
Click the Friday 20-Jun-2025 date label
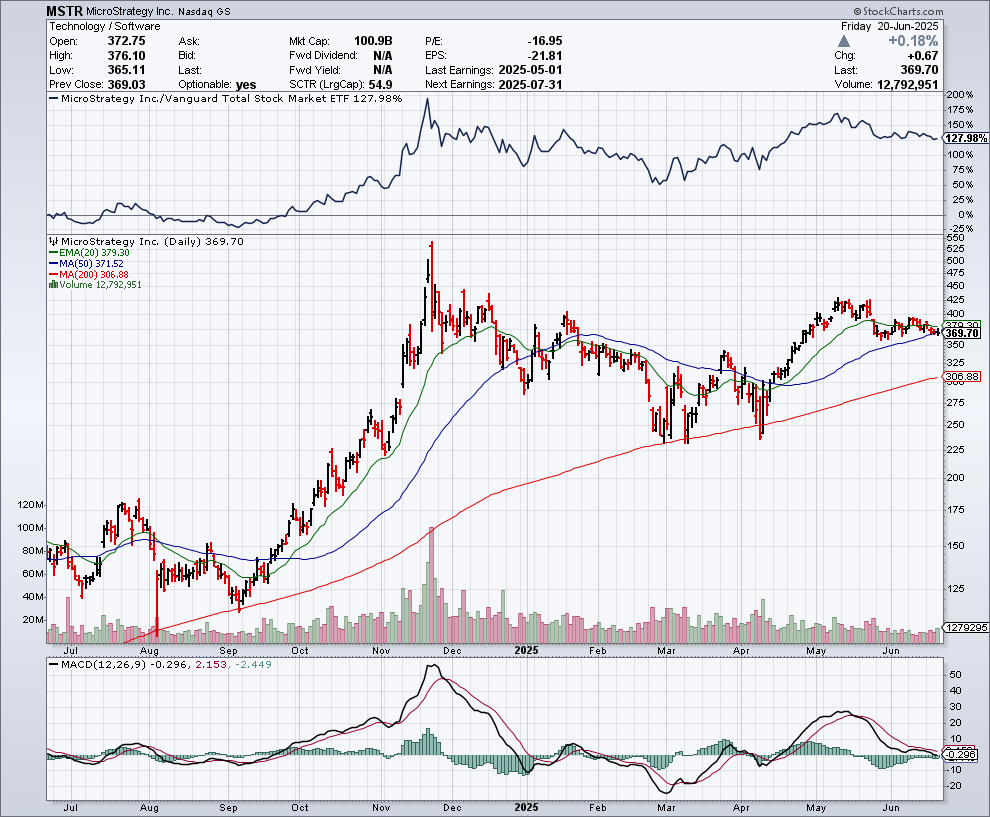click(x=890, y=27)
